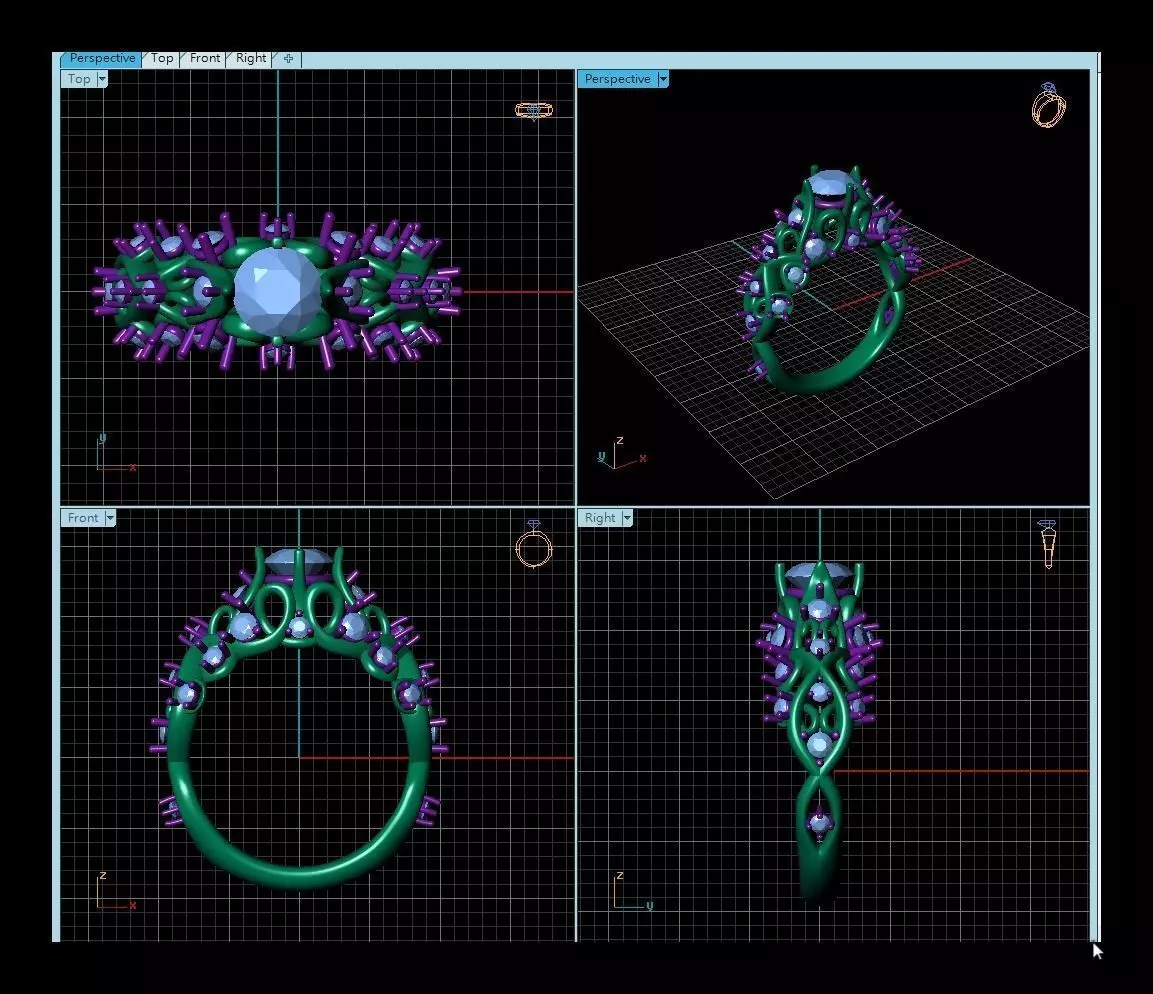Viewport: 1153px width, 994px height.
Task: Open the Top viewport tab
Action: 162,58
